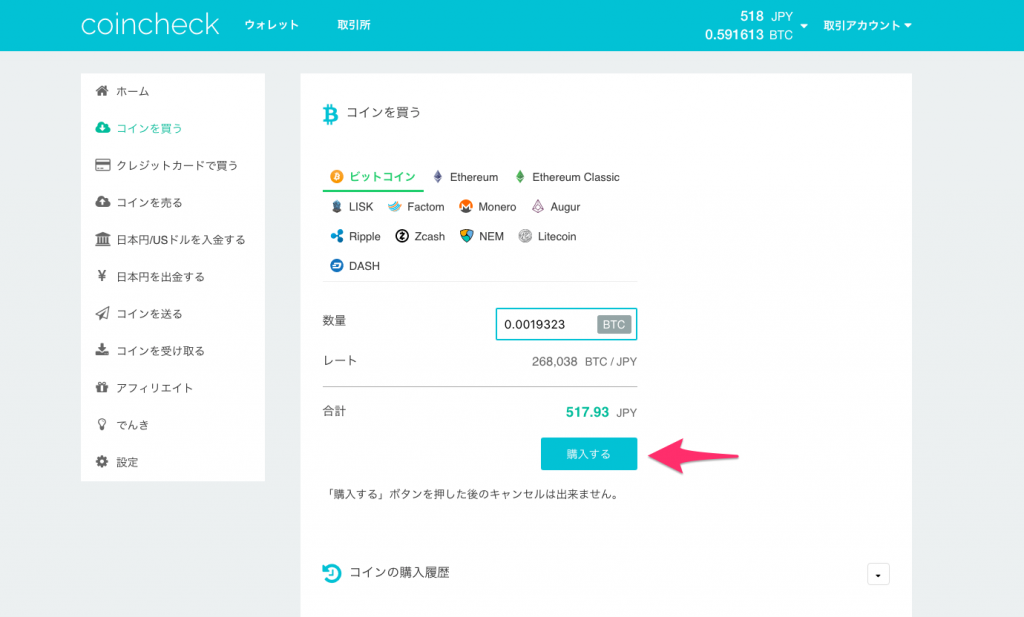Select コインを買う sidebar item
The image size is (1024, 617).
pyautogui.click(x=149, y=128)
